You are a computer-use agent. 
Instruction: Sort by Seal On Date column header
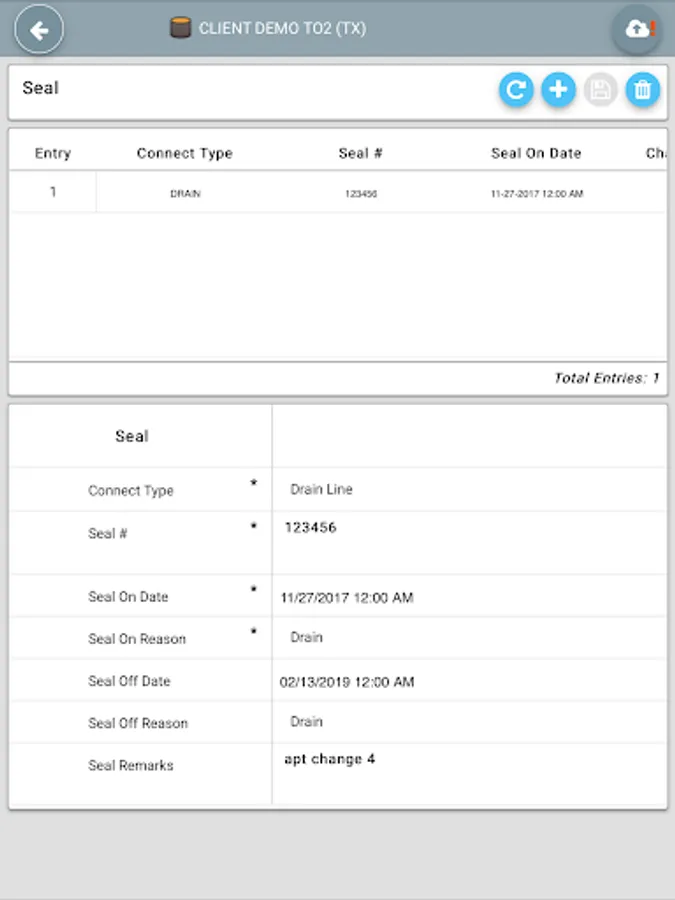536,153
